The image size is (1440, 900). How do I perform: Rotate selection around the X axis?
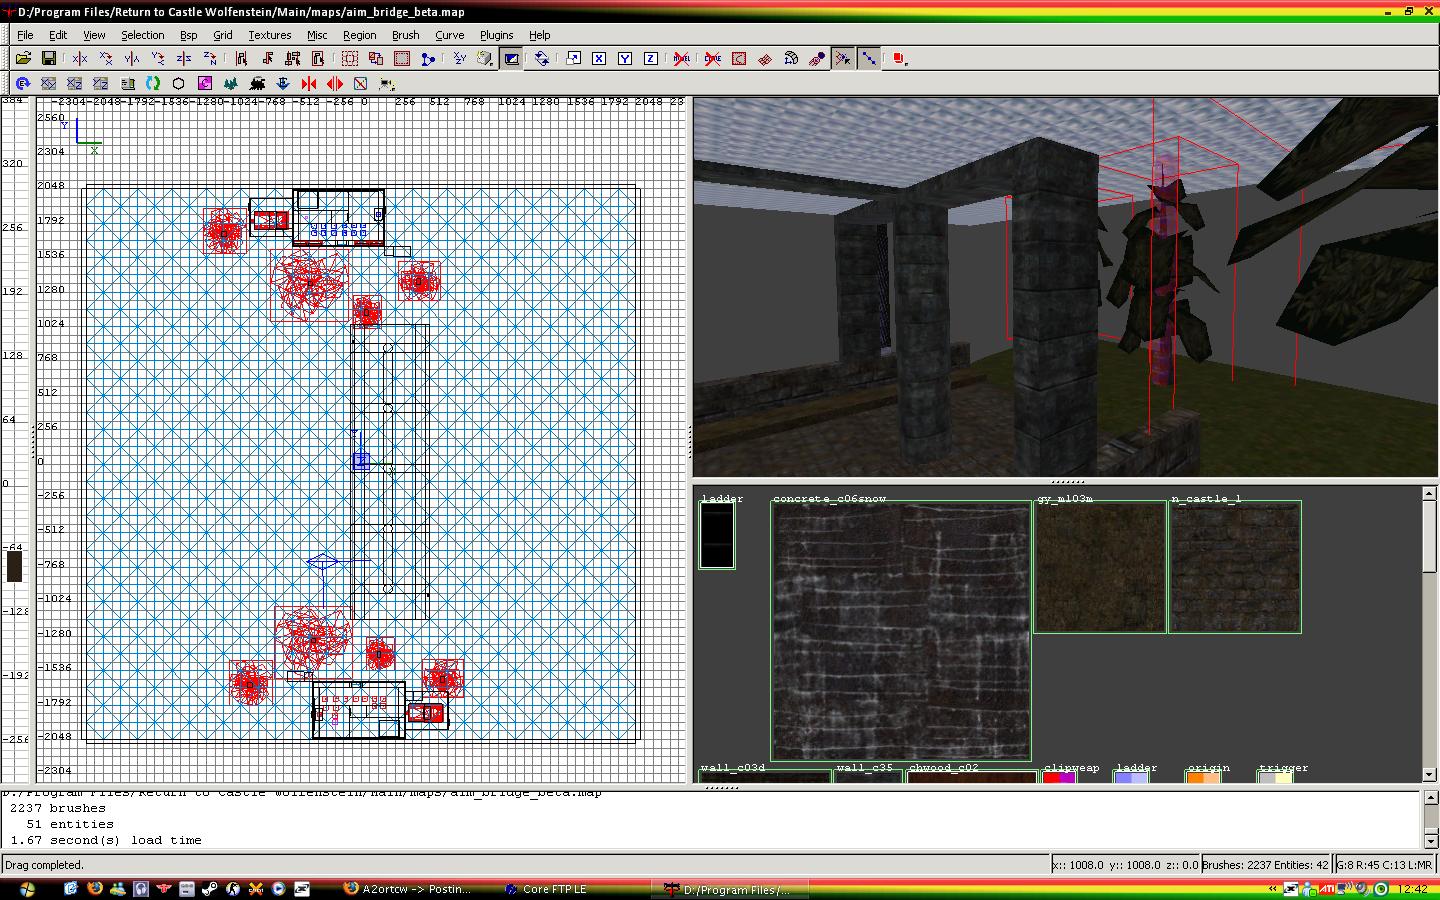pyautogui.click(x=106, y=59)
